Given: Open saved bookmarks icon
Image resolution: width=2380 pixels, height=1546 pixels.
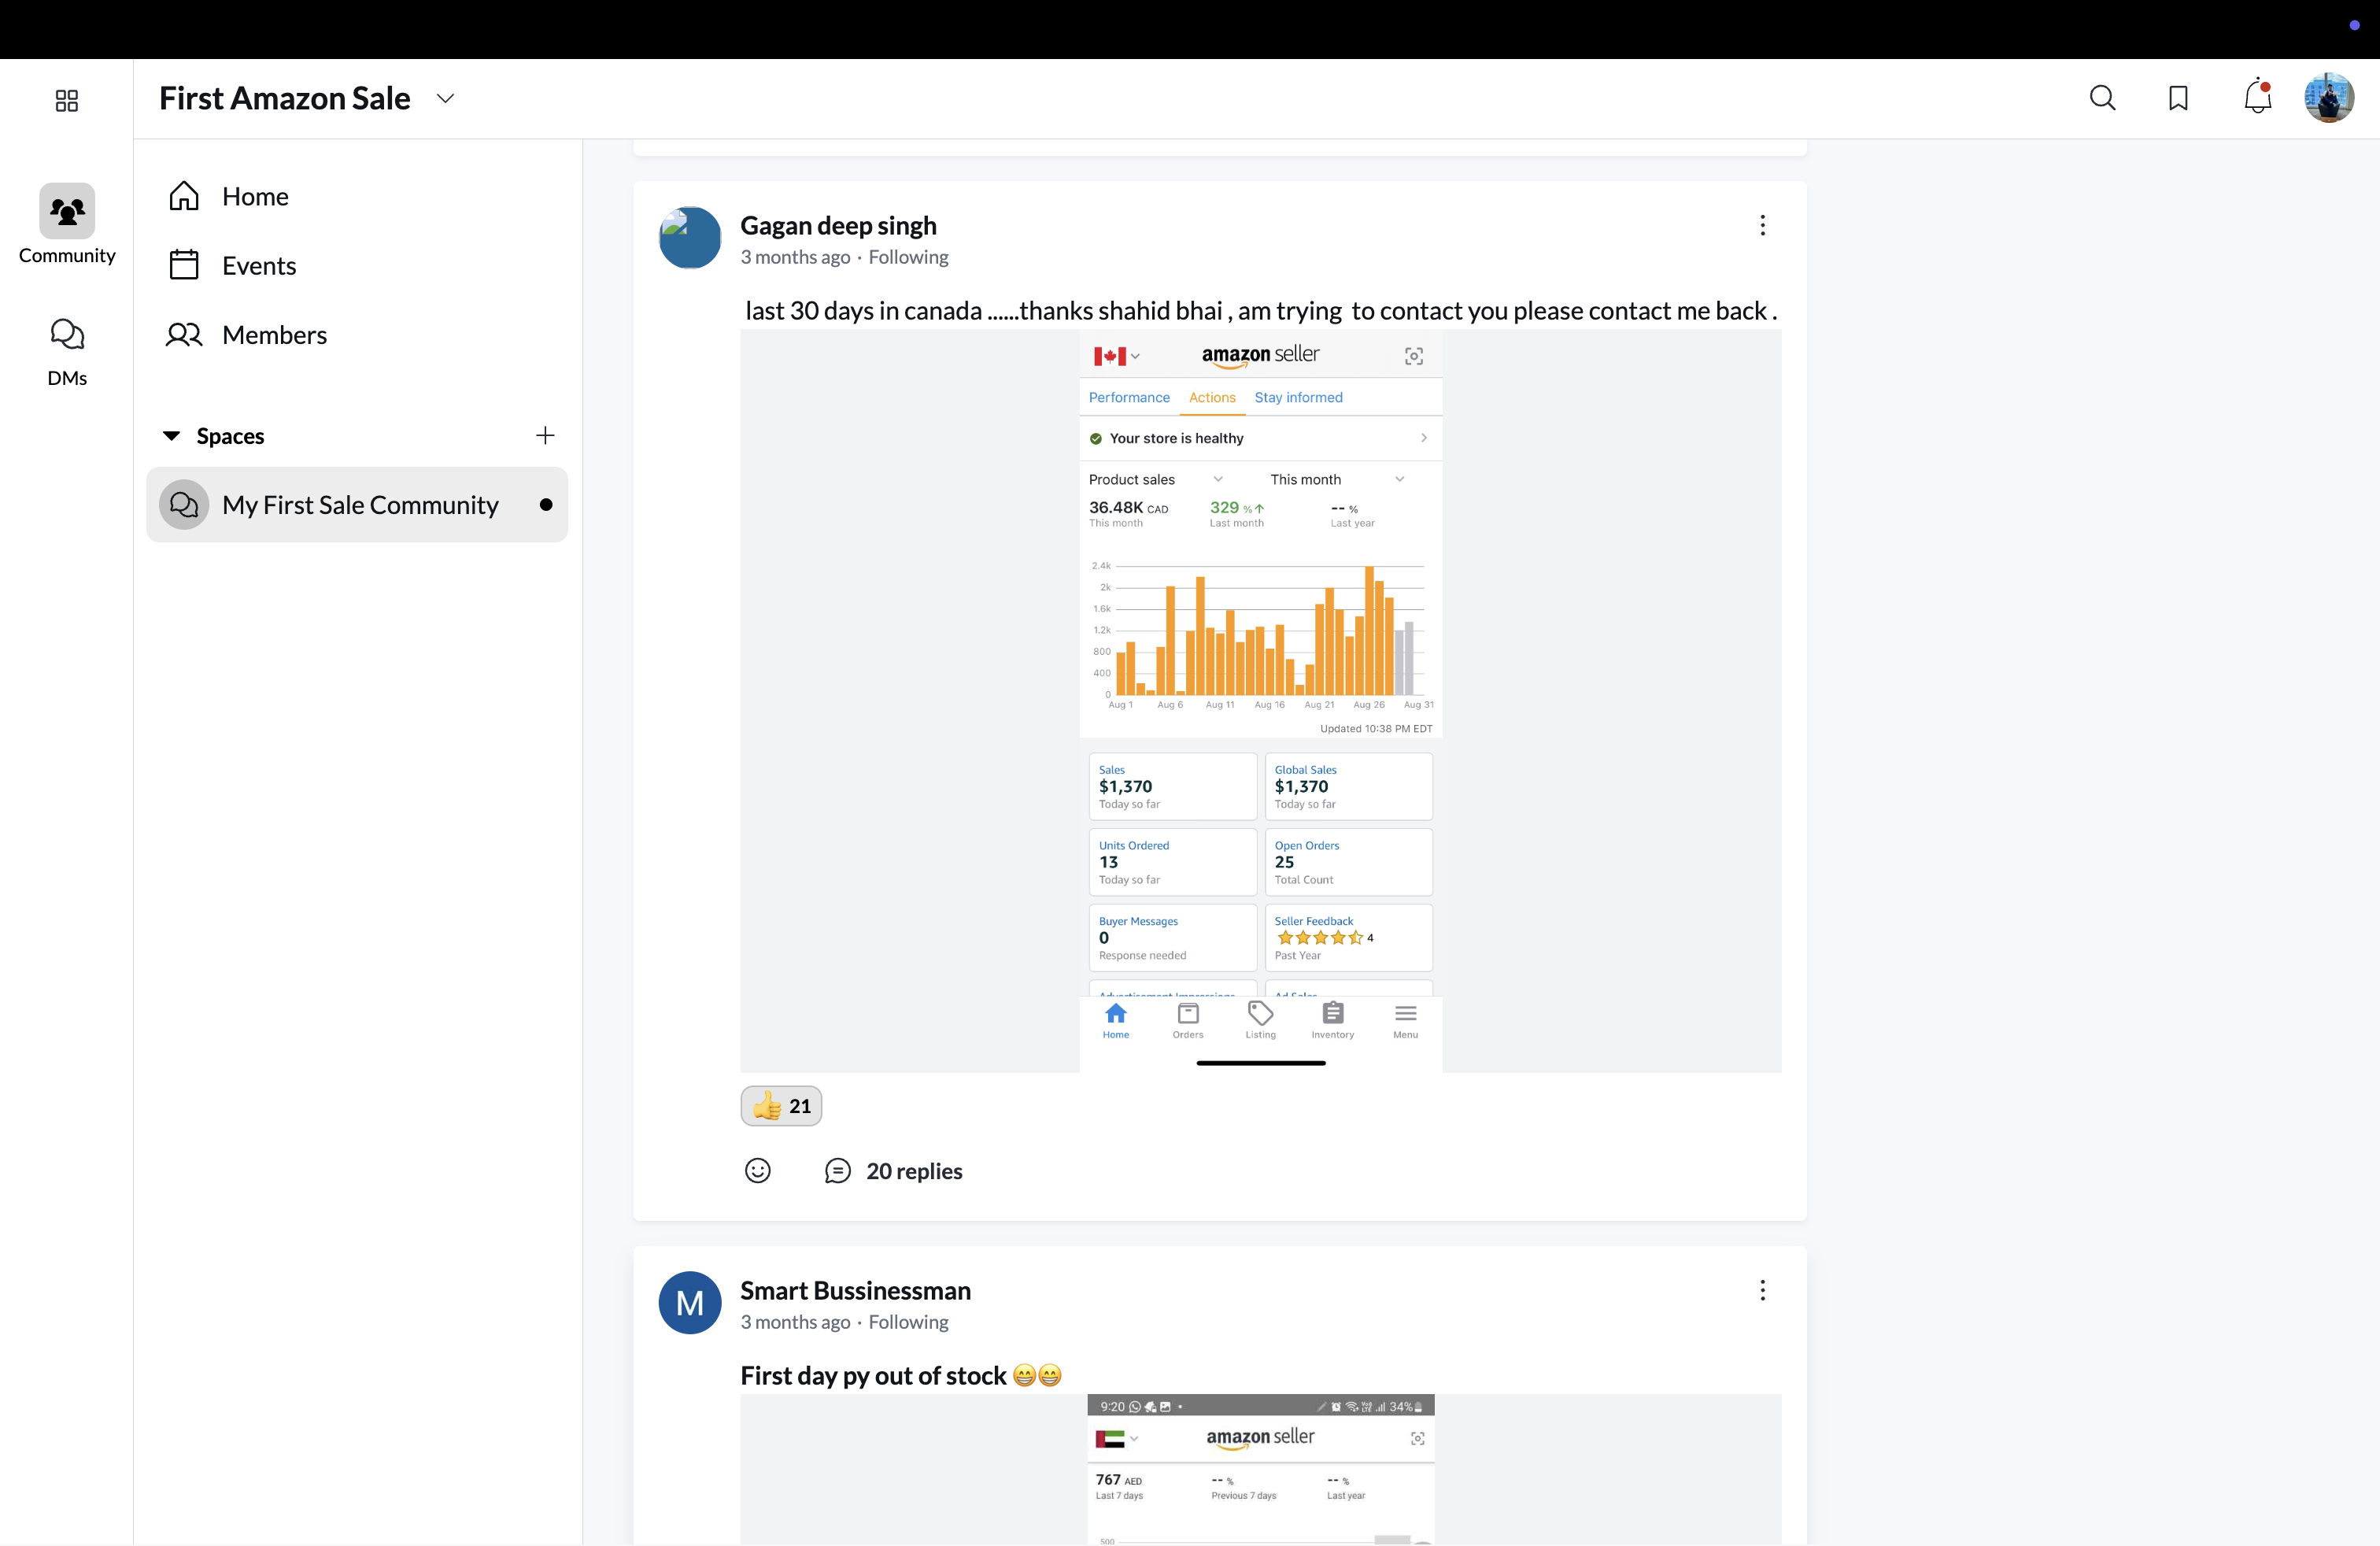Looking at the screenshot, I should click(2178, 98).
